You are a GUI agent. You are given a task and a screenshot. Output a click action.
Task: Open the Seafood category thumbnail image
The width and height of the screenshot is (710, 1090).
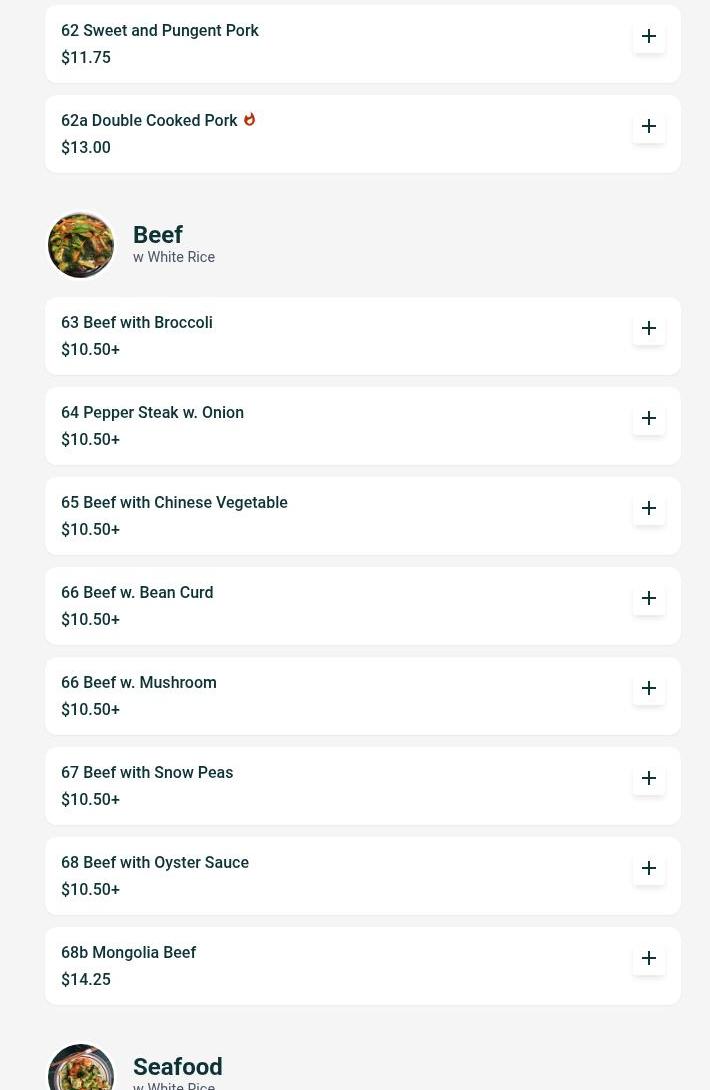[81, 1068]
